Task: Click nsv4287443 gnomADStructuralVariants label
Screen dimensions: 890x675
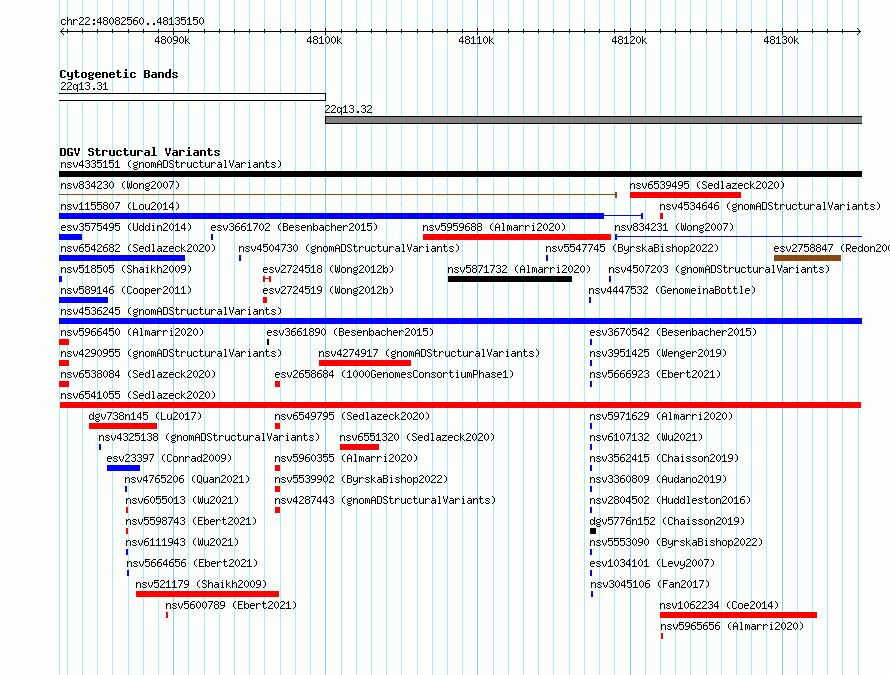Action: [385, 500]
